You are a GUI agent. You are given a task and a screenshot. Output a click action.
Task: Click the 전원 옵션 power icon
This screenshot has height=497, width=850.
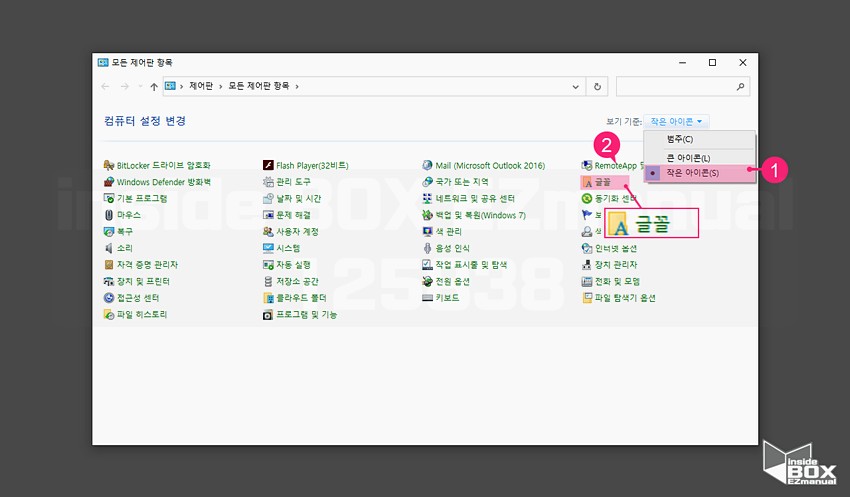[427, 281]
